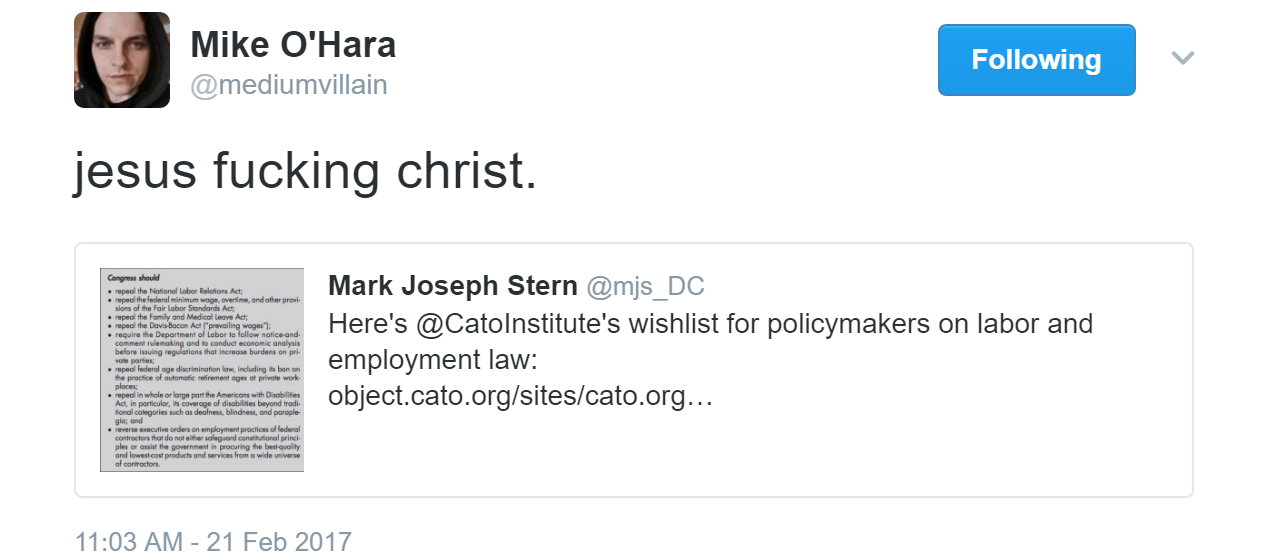
Task: Click empty space right of the cato.org link
Action: click(x=950, y=396)
